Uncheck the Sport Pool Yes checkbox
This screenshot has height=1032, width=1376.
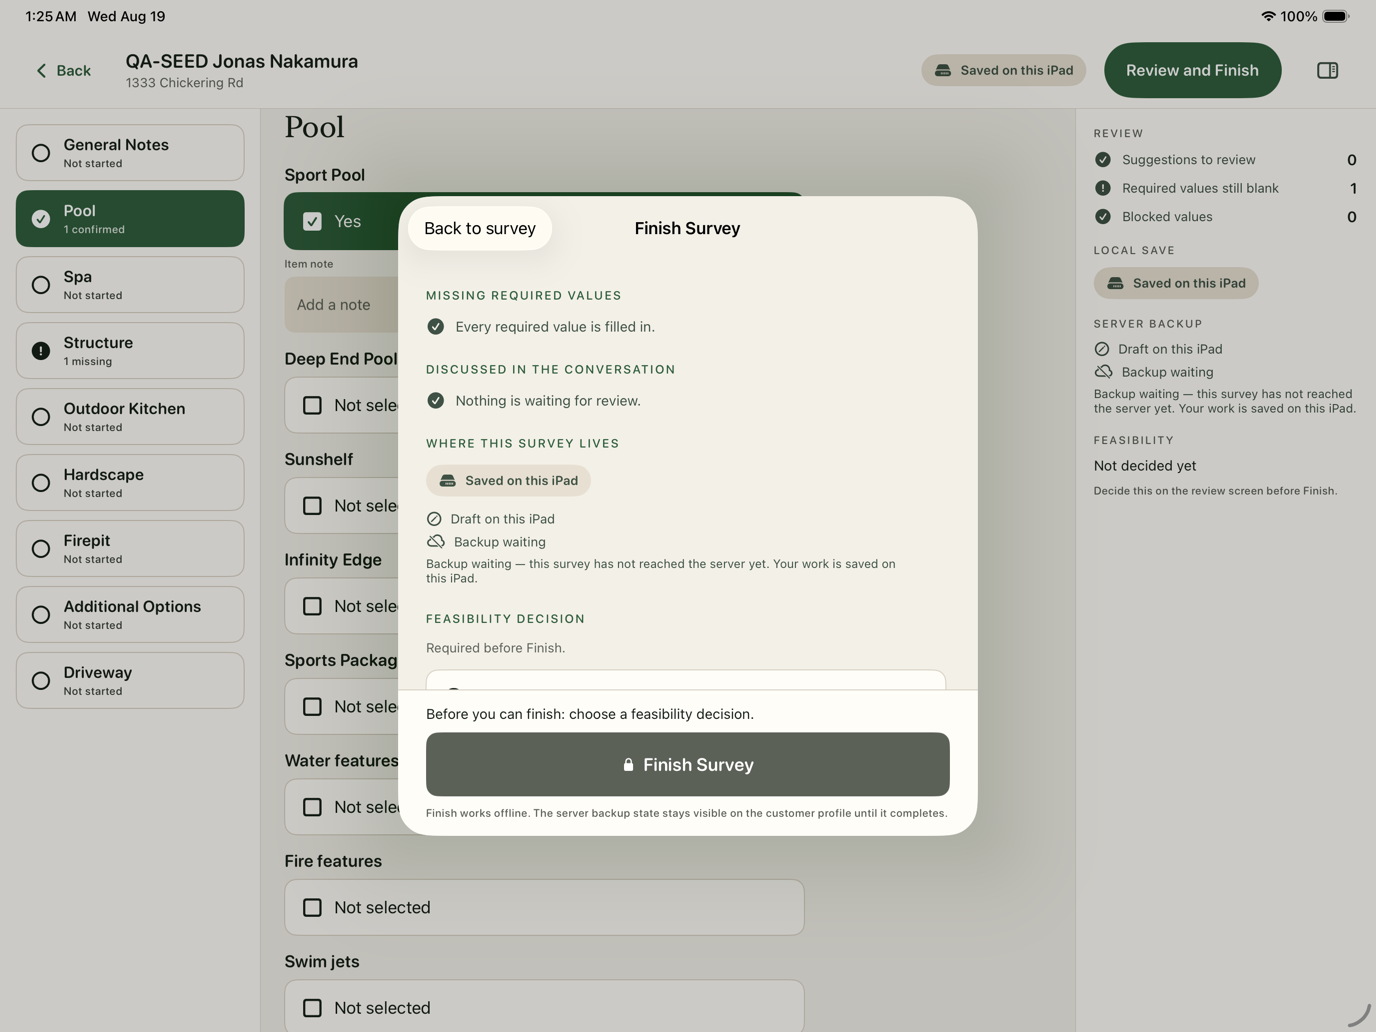tap(312, 221)
